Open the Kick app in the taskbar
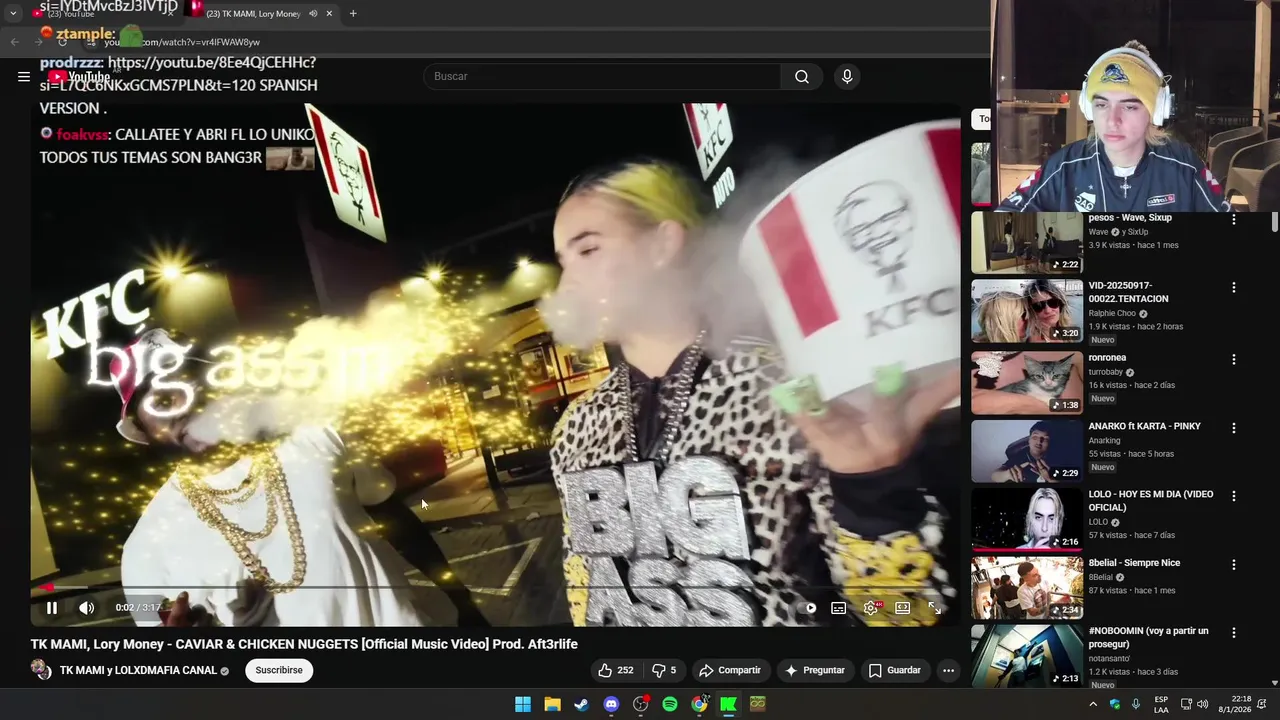 [729, 704]
